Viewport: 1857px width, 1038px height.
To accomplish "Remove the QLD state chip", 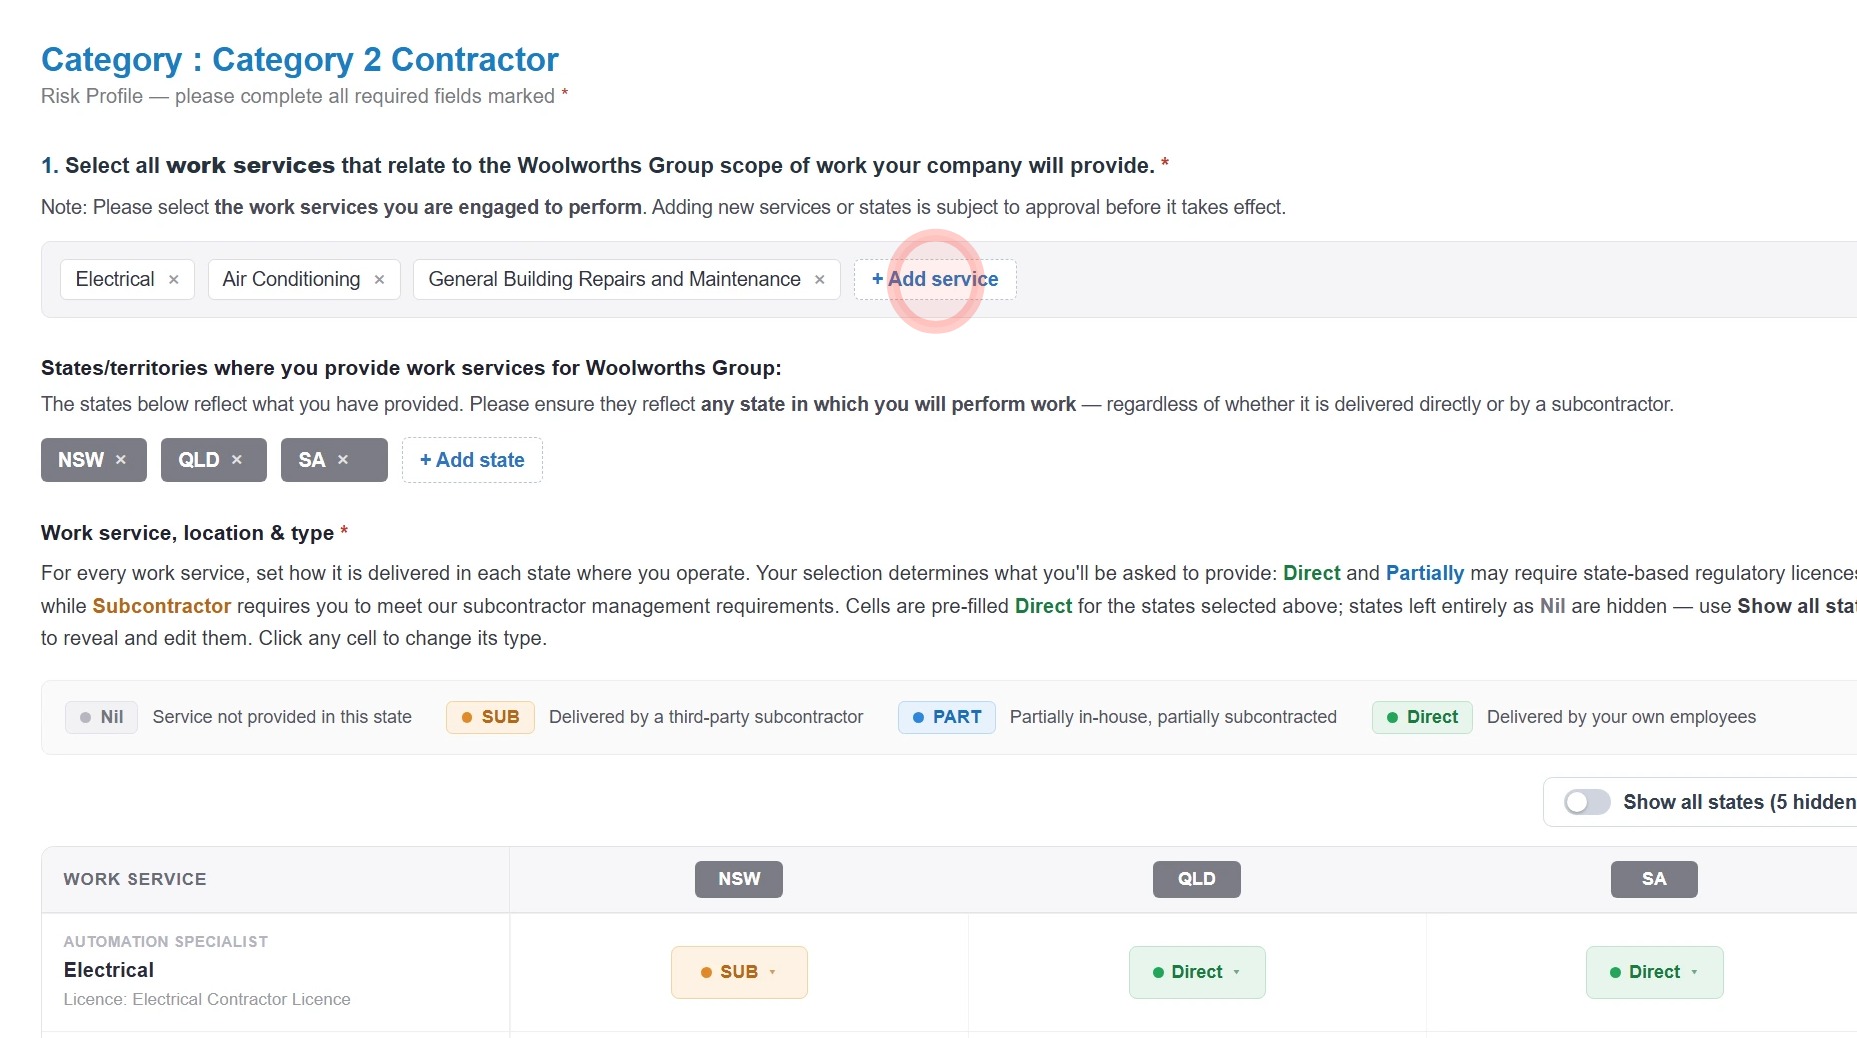I will (237, 460).
